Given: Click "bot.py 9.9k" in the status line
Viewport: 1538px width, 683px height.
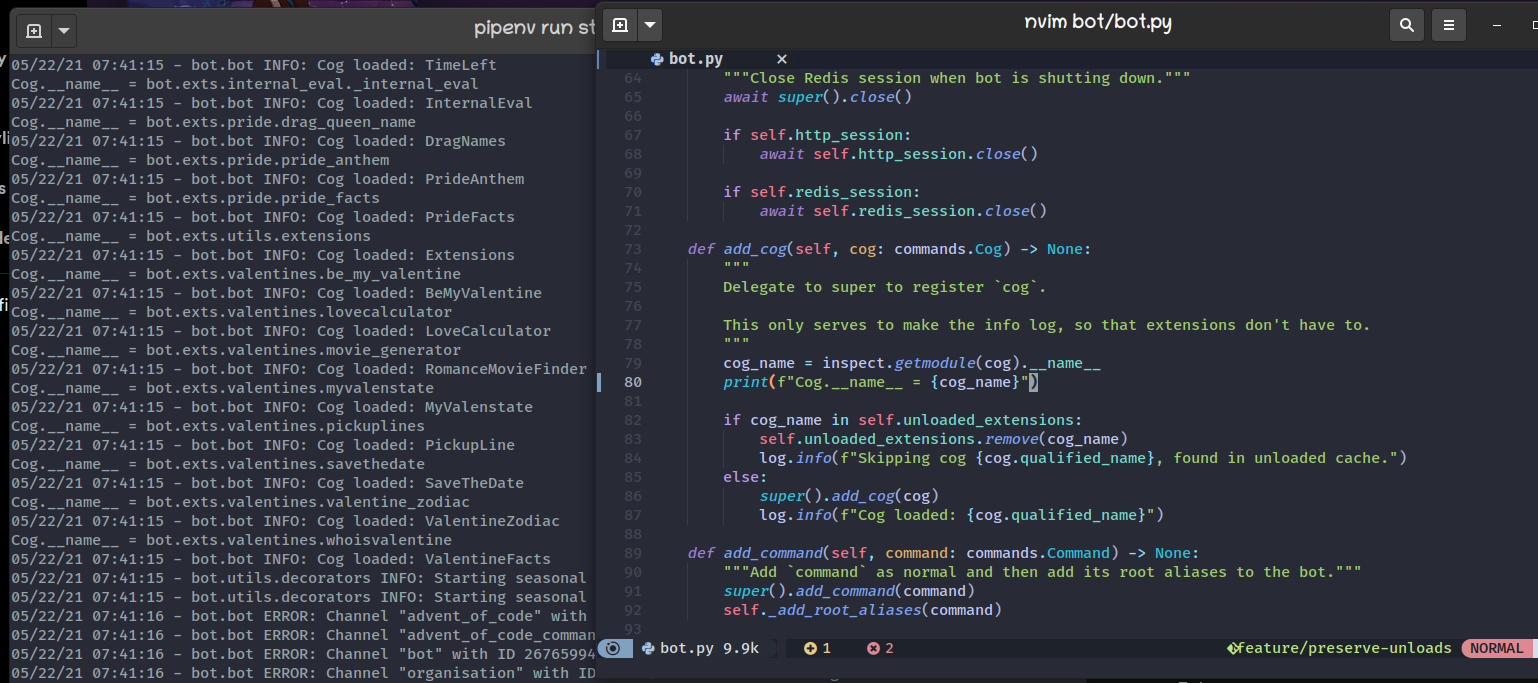Looking at the screenshot, I should 710,648.
